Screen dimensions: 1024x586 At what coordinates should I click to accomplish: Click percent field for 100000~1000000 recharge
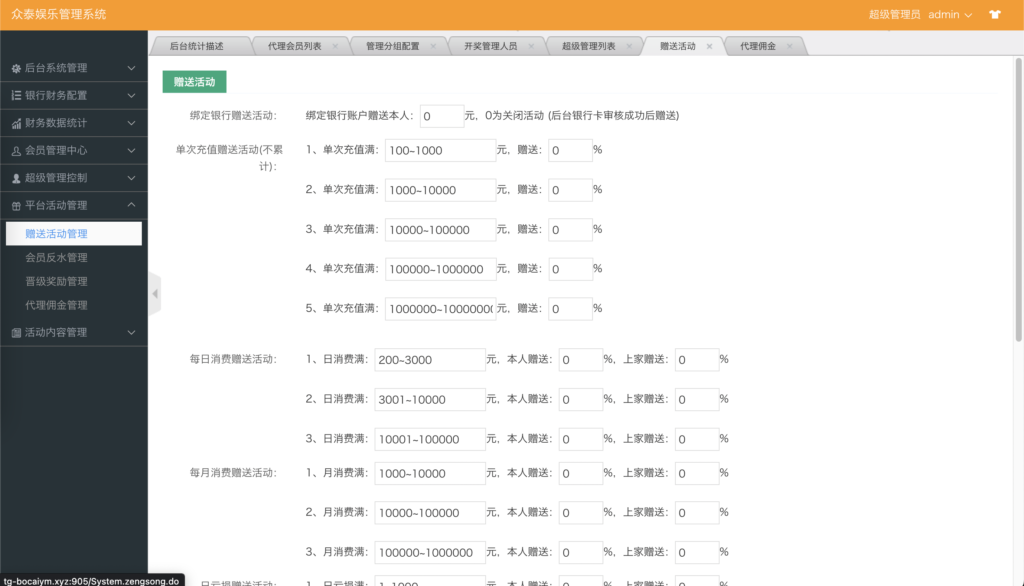coord(570,269)
